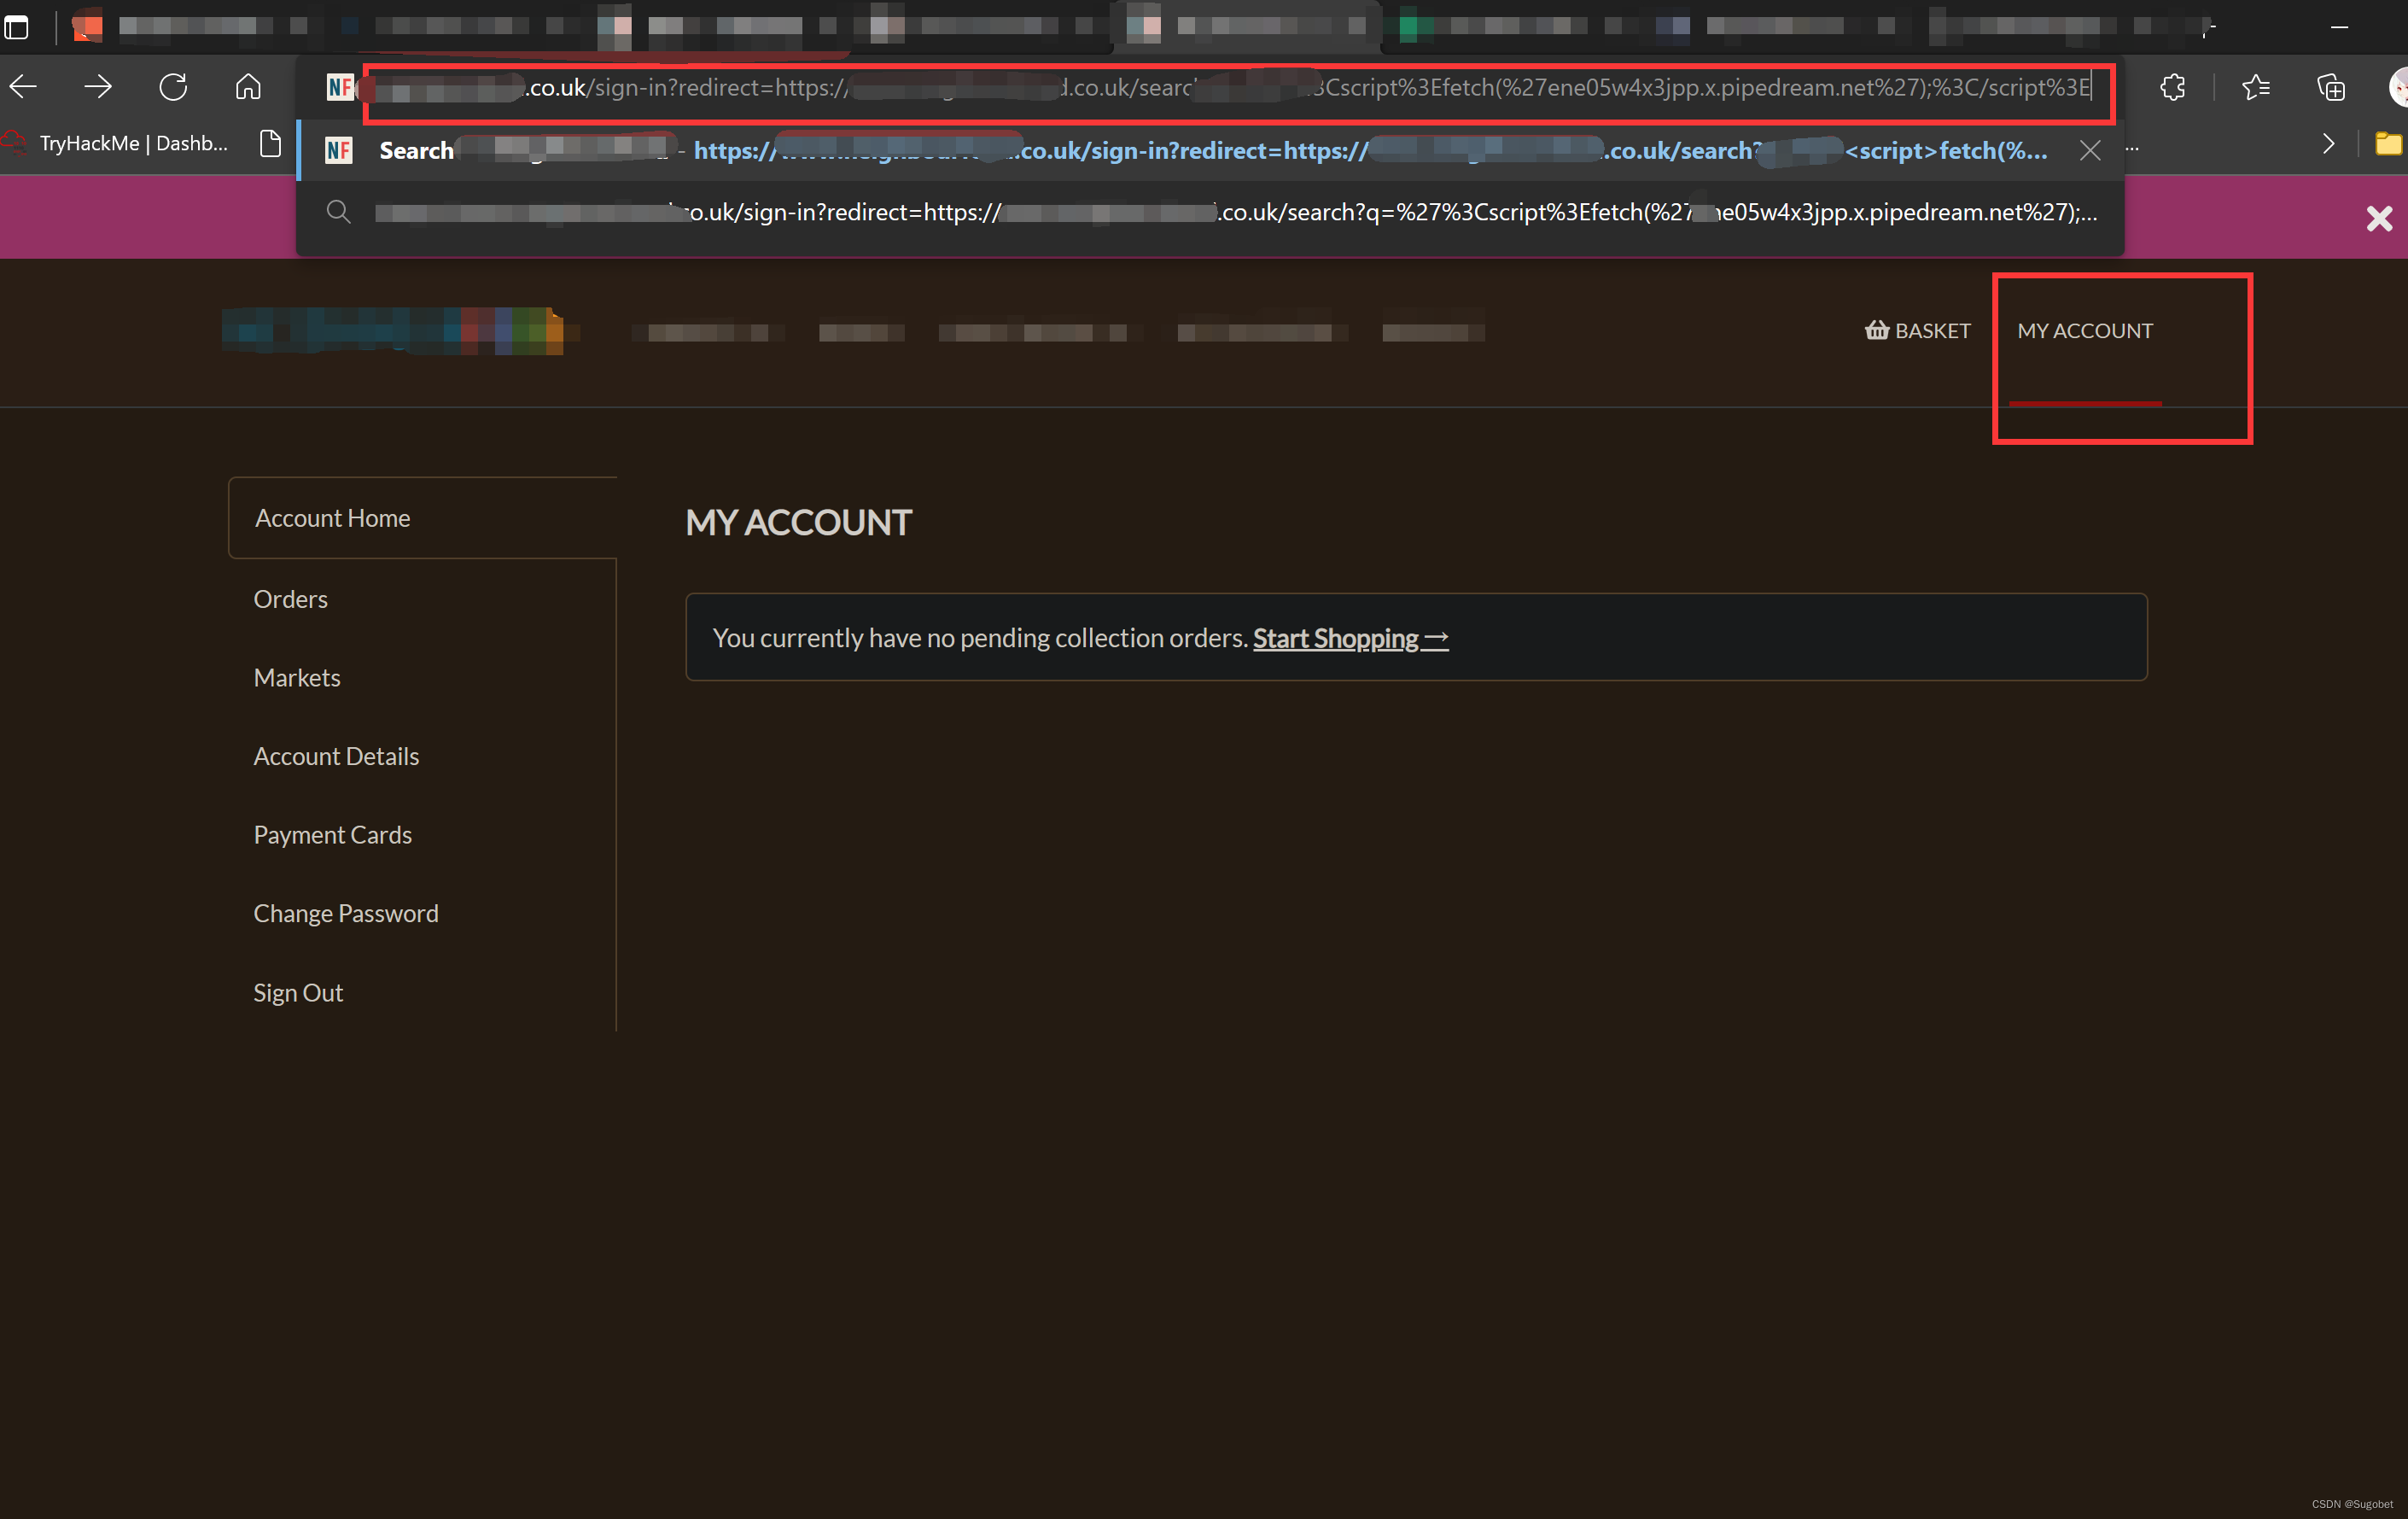
Task: Open Account Details in sidebar
Action: (336, 756)
